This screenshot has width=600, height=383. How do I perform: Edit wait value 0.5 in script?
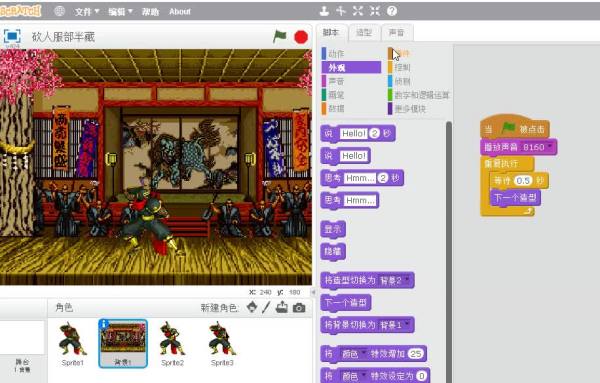tap(522, 180)
